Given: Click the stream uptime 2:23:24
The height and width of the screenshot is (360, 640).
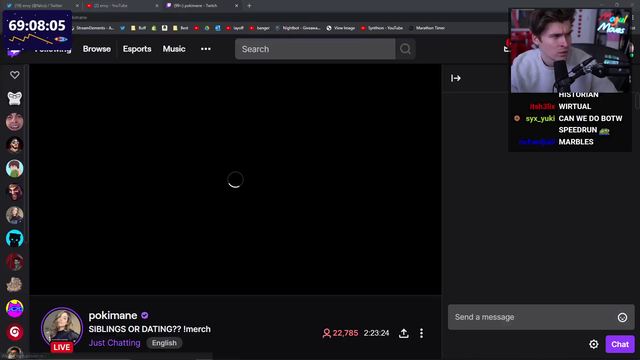Looking at the screenshot, I should pyautogui.click(x=376, y=333).
